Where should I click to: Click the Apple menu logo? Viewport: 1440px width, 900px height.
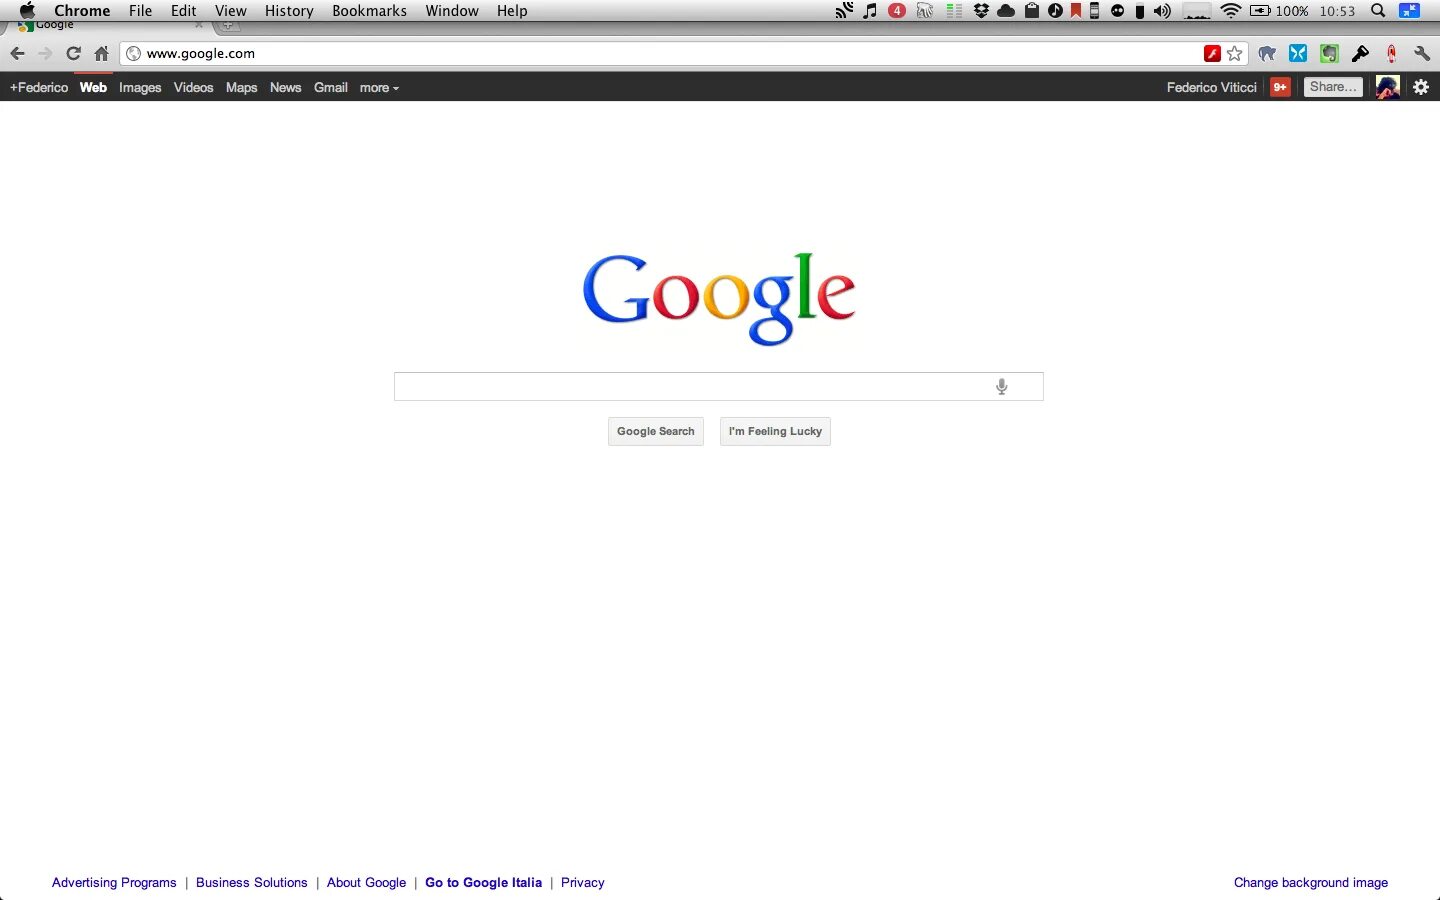point(27,11)
